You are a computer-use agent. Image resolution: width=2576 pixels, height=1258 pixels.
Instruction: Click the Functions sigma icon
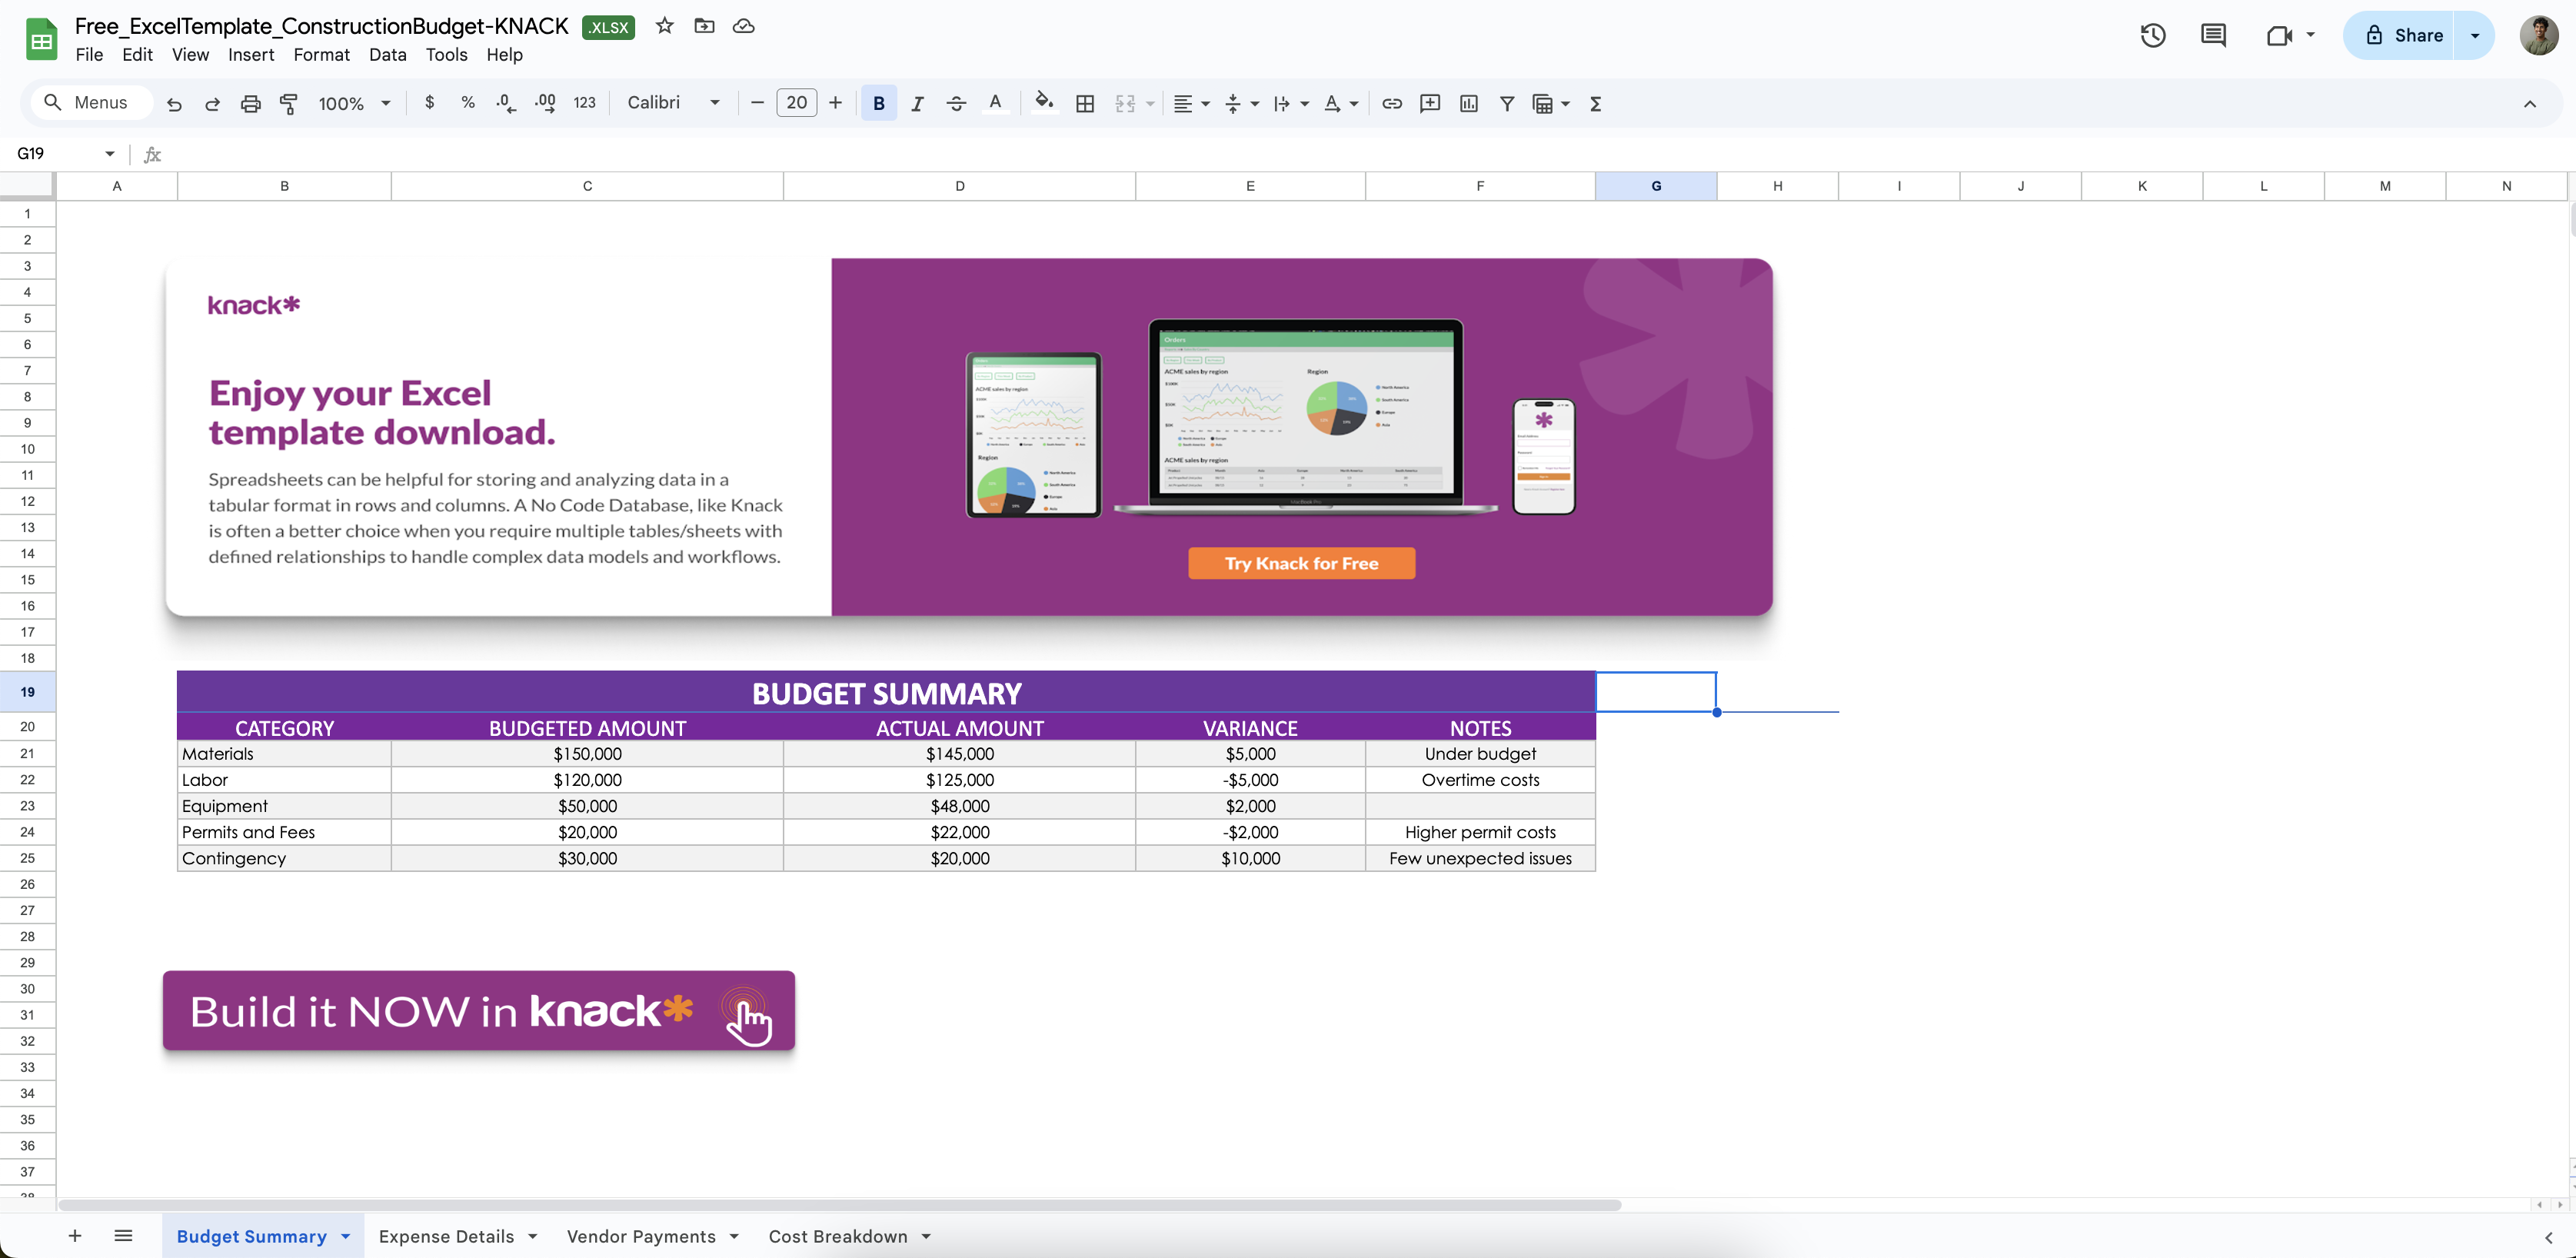coord(1596,103)
